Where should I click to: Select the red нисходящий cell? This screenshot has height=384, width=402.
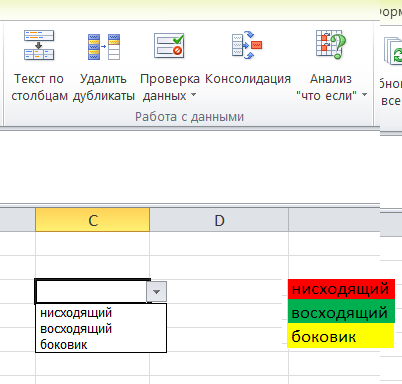point(341,289)
